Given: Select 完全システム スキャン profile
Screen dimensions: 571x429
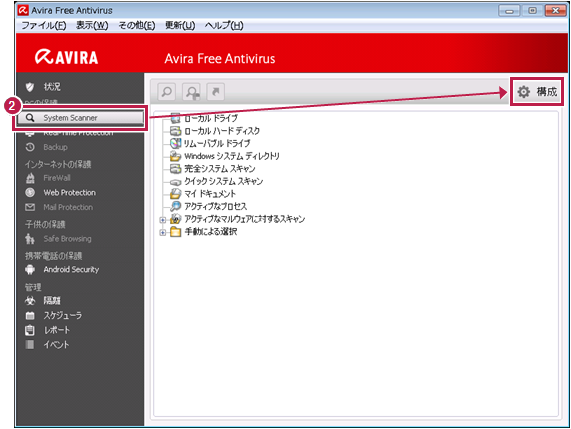Looking at the screenshot, I should click(x=220, y=169).
